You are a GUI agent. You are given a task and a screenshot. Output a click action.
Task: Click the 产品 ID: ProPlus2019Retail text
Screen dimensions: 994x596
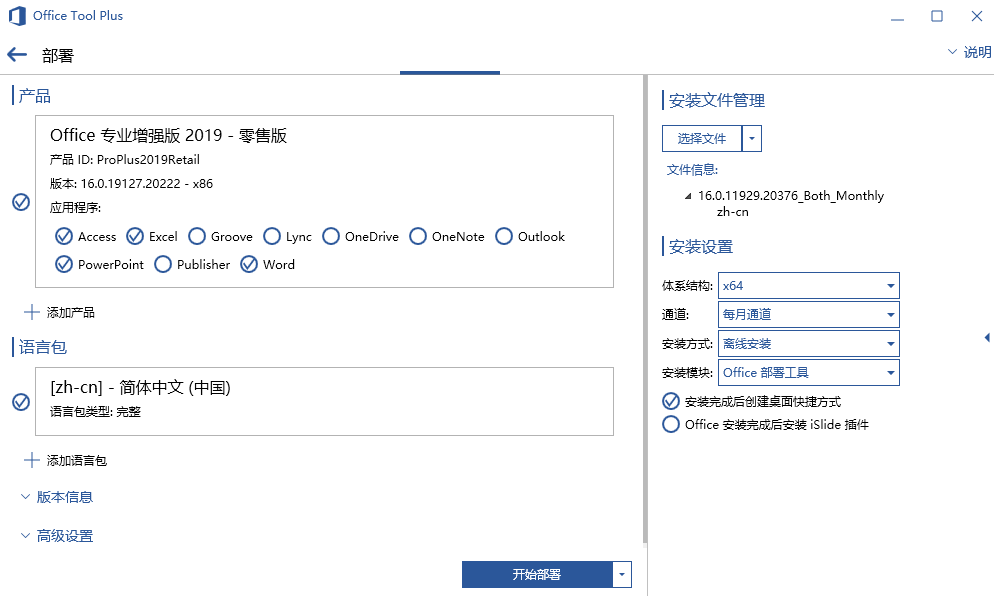tap(125, 160)
